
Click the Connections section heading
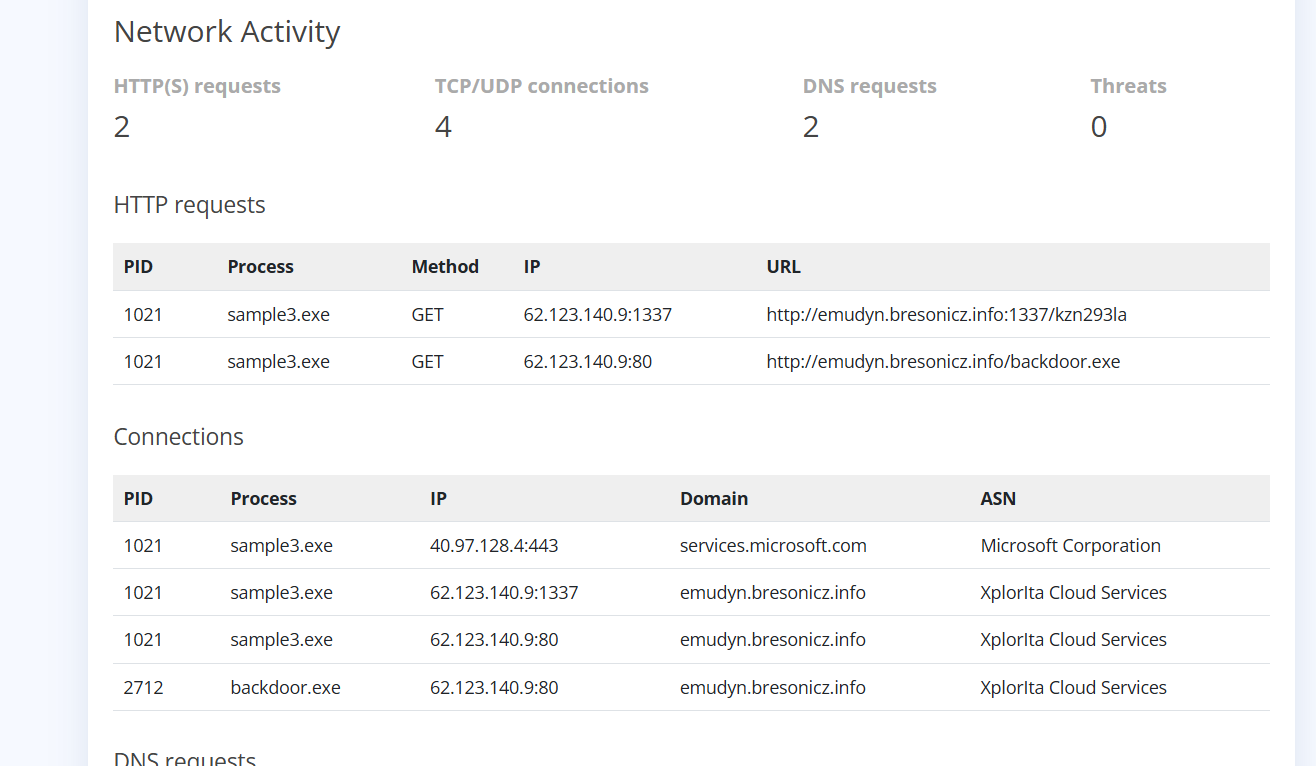[179, 437]
